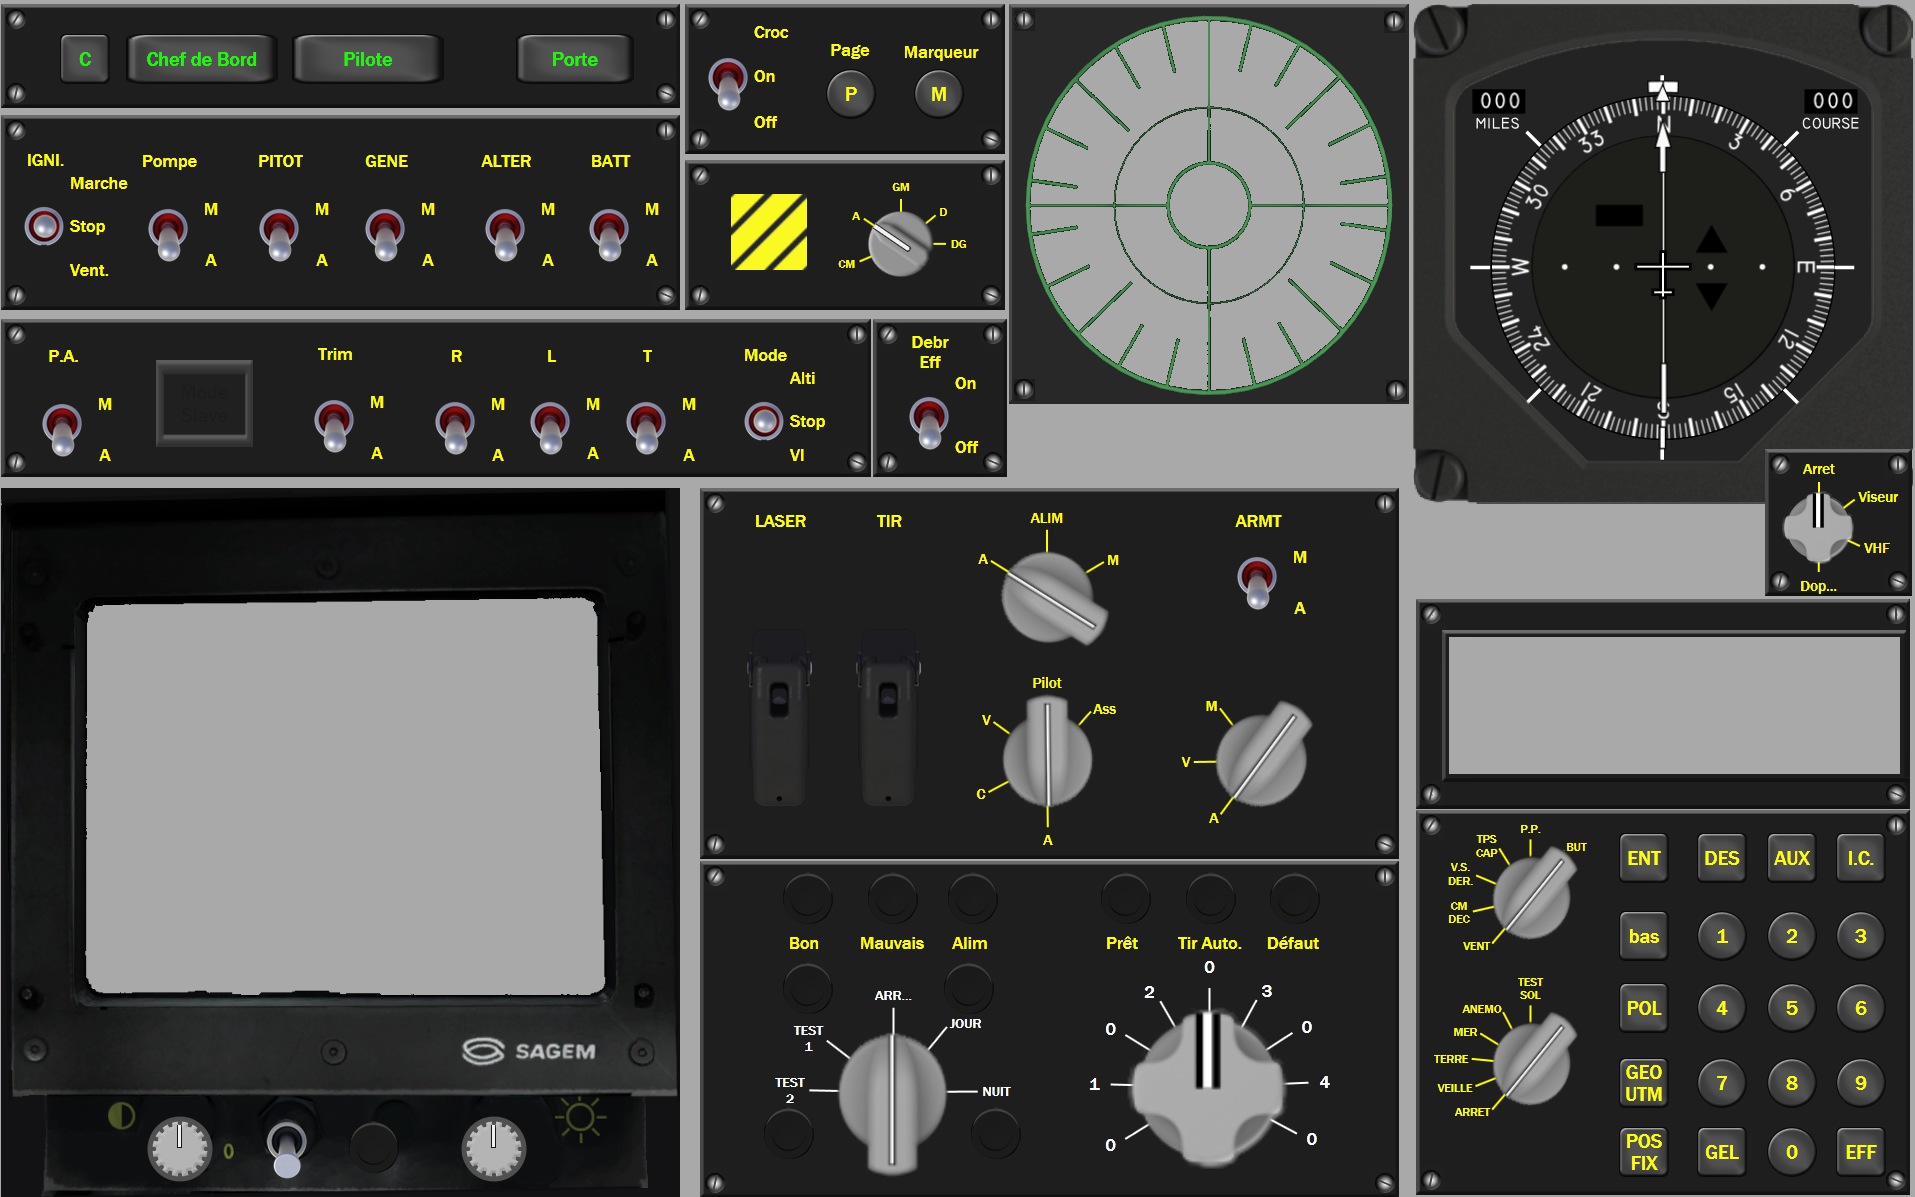Toggle the L channel switch
Viewport: 1915px width, 1197px height.
(x=550, y=428)
